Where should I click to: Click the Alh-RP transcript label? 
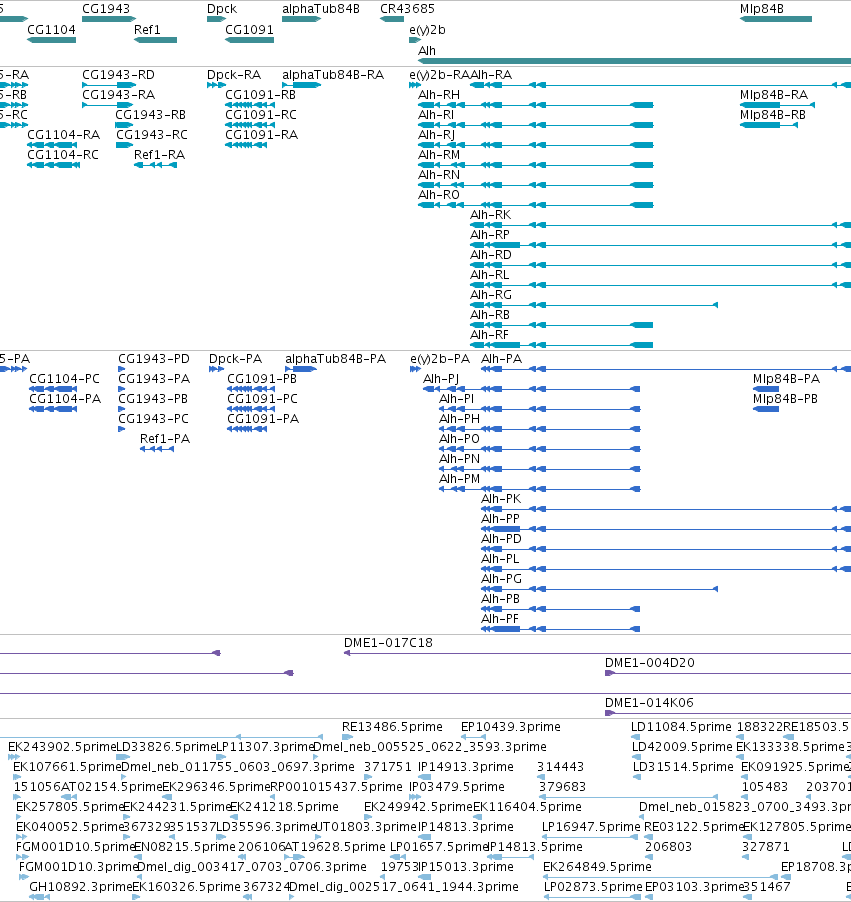click(x=490, y=235)
